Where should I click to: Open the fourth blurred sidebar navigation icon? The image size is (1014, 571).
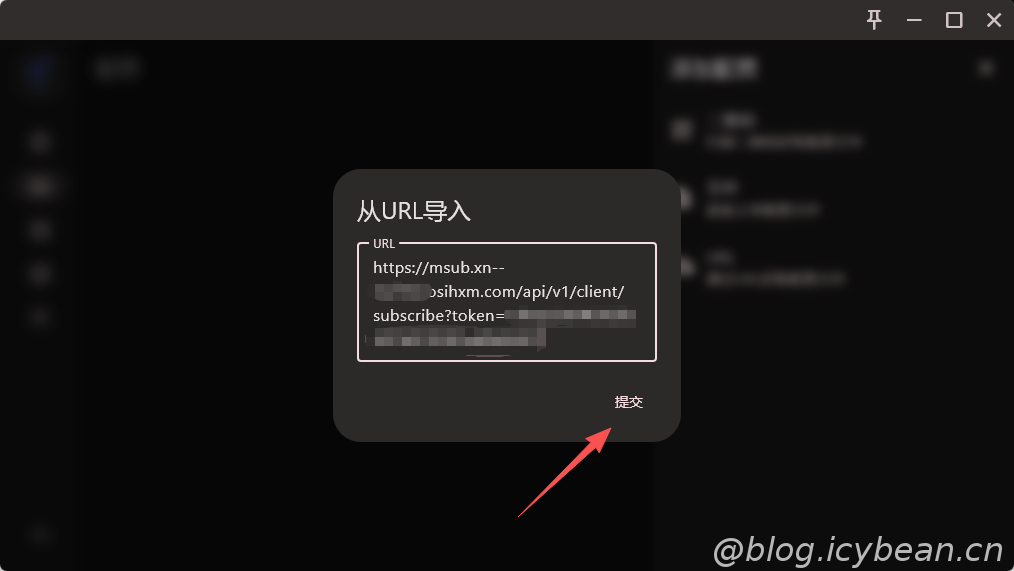click(x=39, y=274)
